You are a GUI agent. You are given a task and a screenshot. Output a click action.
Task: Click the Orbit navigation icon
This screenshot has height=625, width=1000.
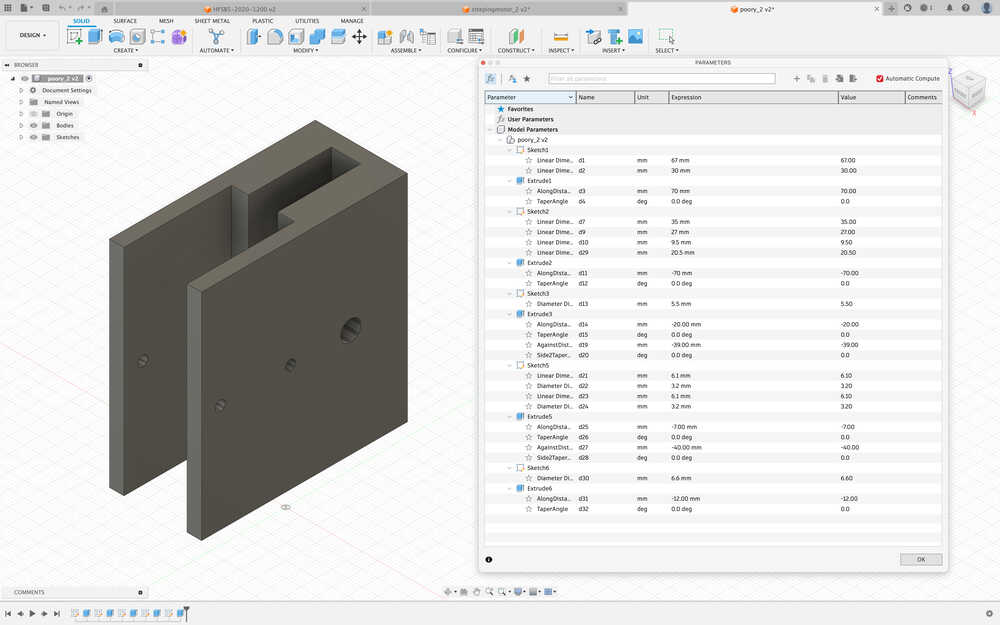[448, 592]
